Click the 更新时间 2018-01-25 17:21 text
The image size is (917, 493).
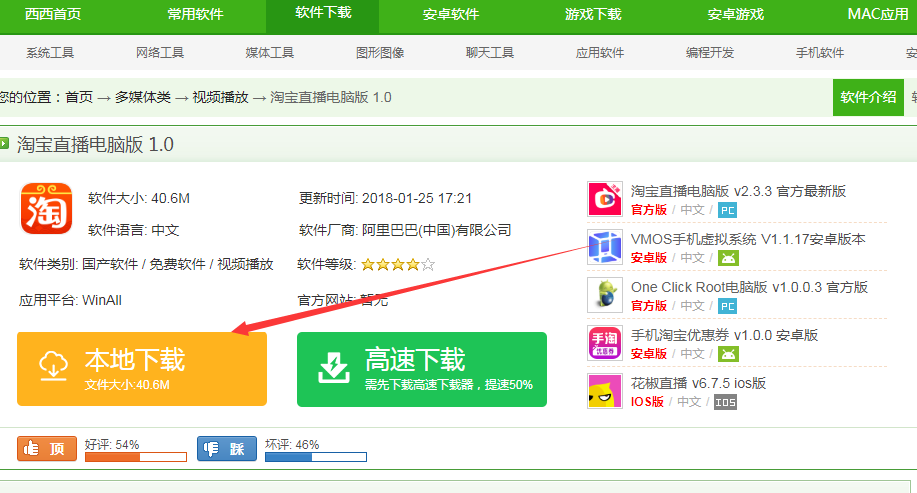point(385,198)
